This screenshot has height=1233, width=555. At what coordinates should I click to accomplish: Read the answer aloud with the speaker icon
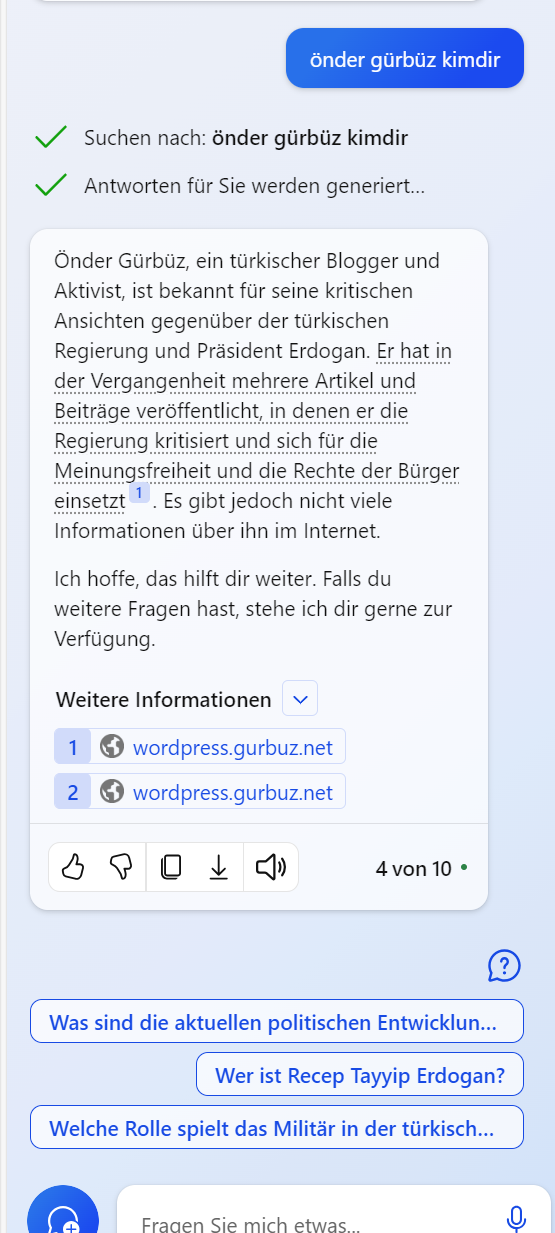pos(270,867)
